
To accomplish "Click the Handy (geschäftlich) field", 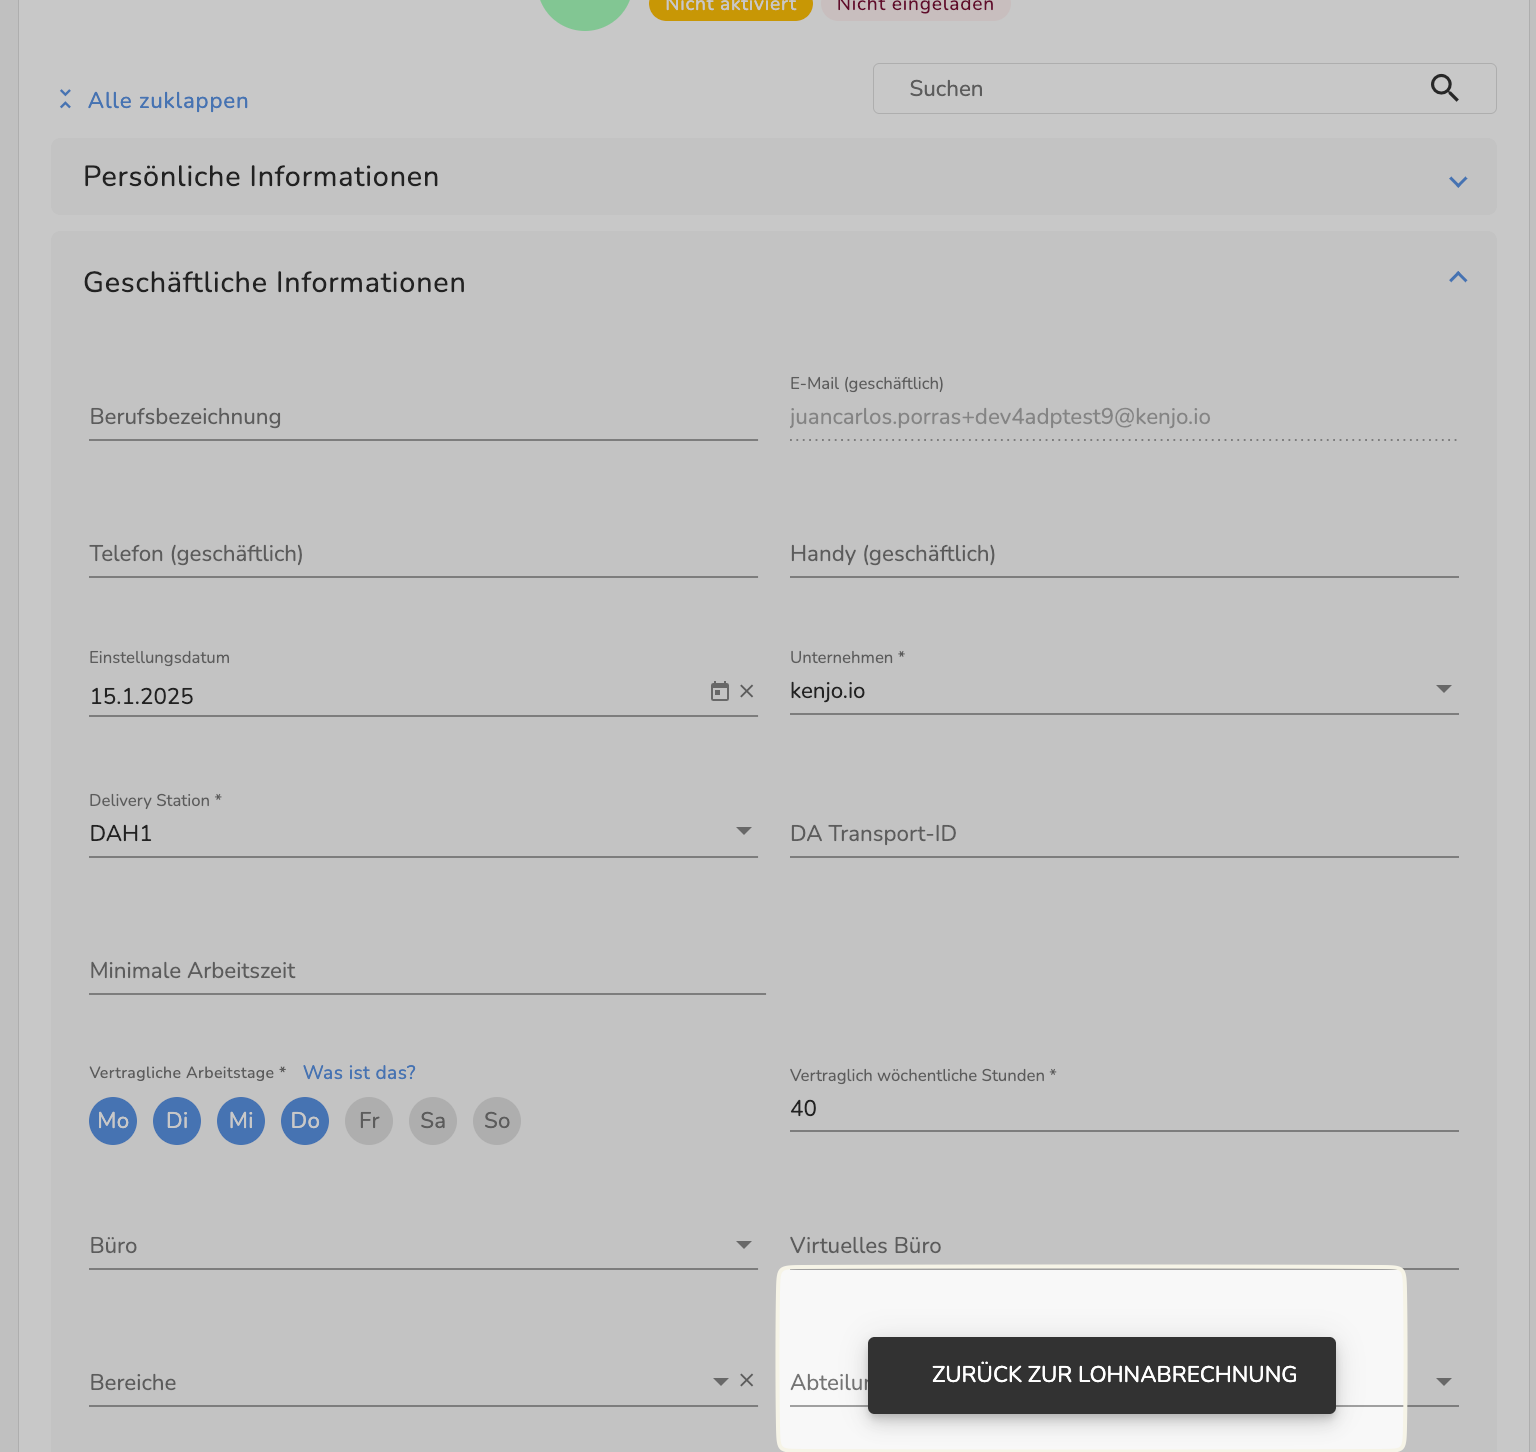I will 1124,554.
